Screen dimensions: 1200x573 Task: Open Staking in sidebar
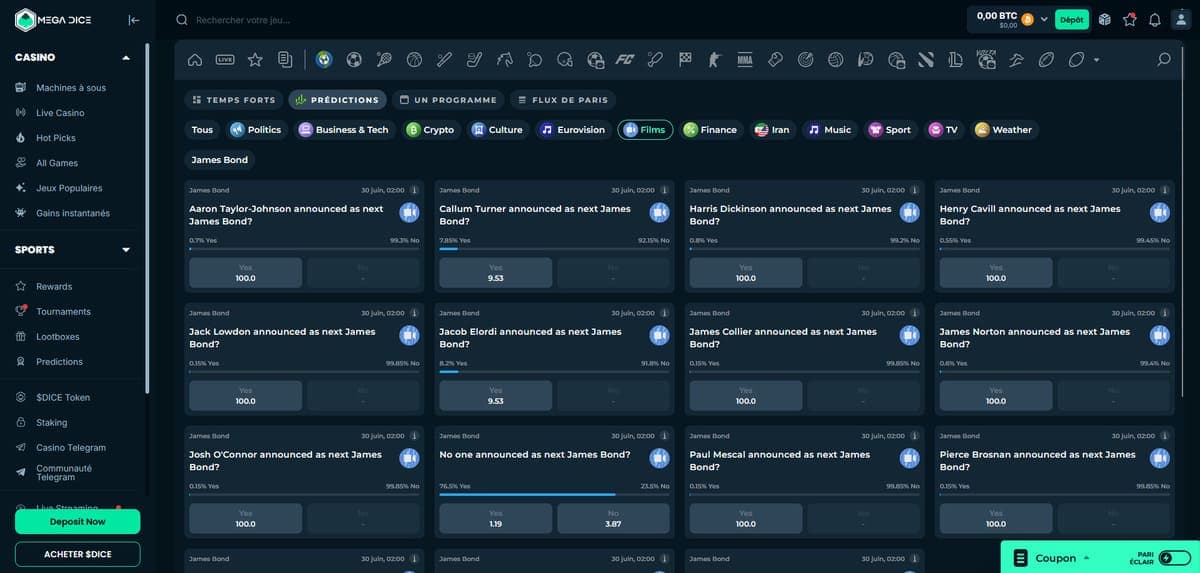pos(51,423)
